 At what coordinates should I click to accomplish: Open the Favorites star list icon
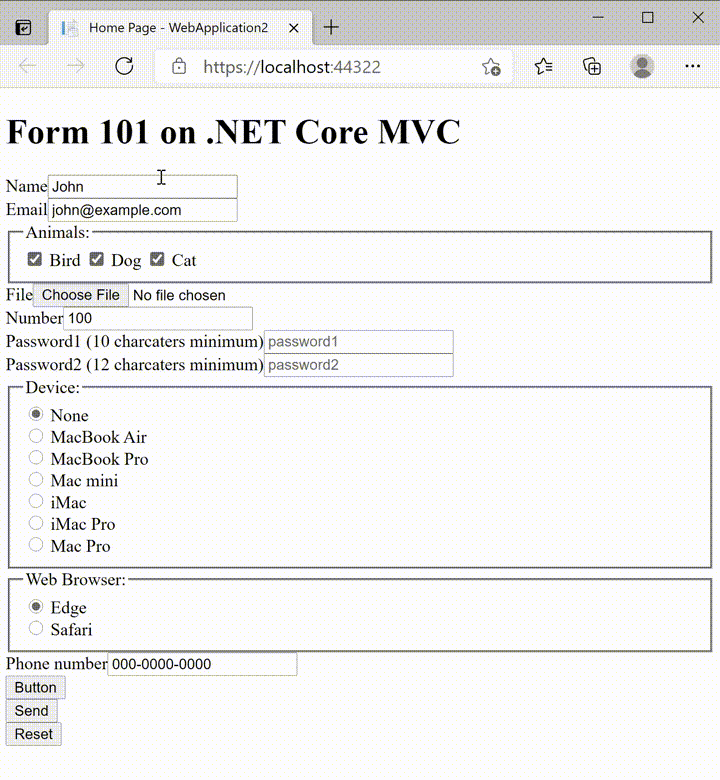(x=543, y=67)
